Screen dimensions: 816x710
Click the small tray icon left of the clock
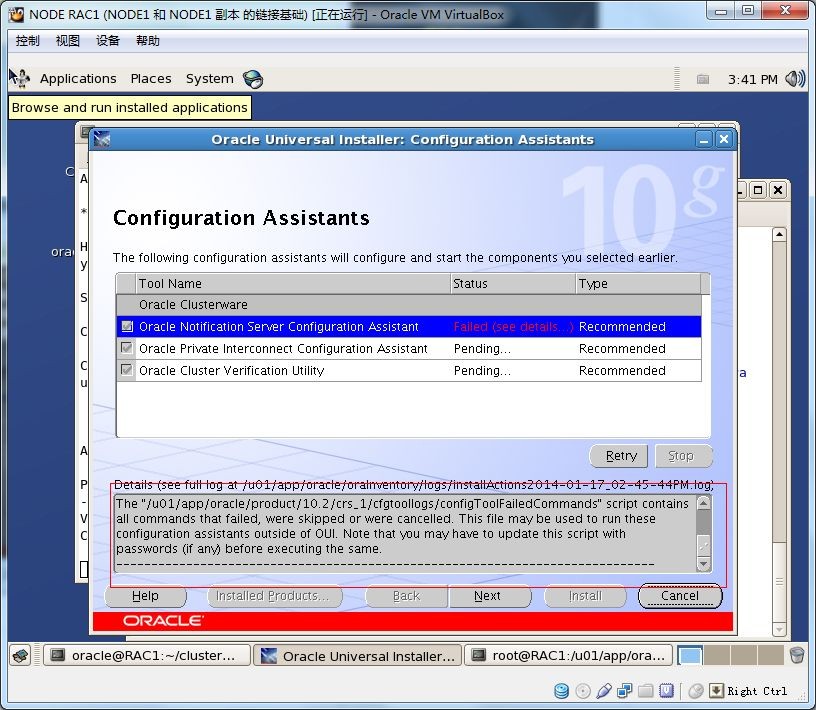[703, 79]
